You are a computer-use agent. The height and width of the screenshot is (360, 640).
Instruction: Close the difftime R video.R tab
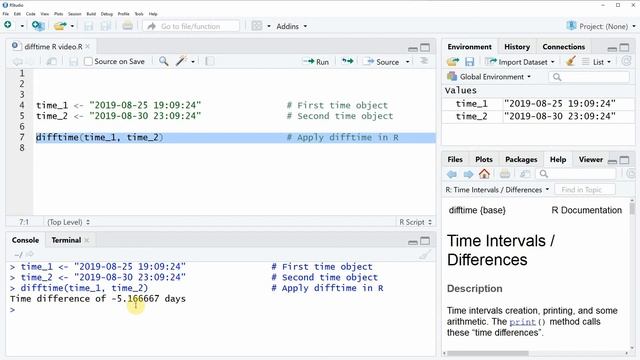pyautogui.click(x=87, y=47)
